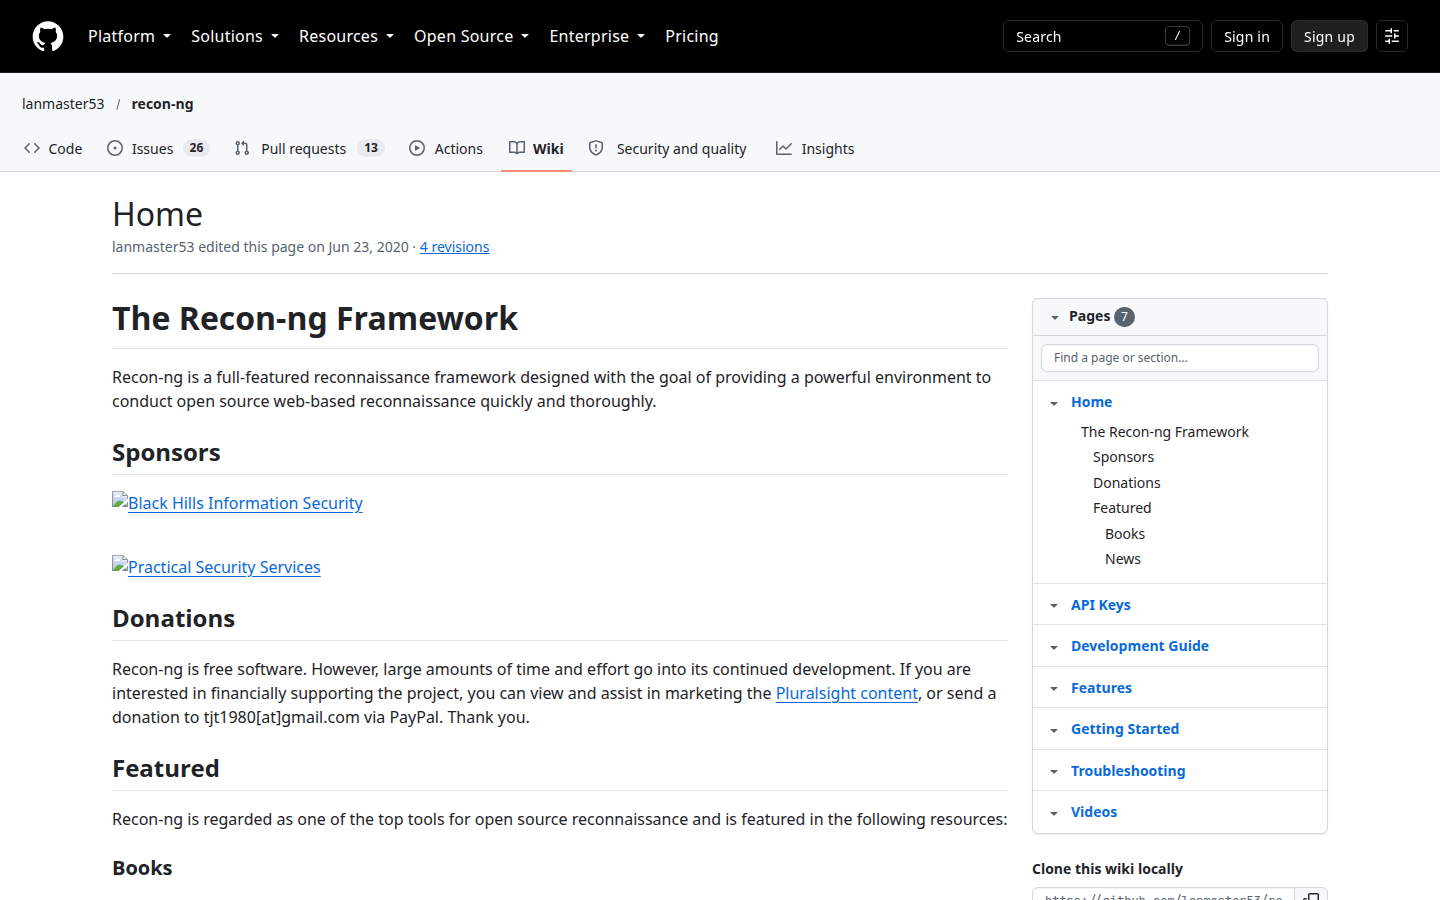The image size is (1440, 900).
Task: Click the Black Hills Information Security image
Action: click(237, 503)
